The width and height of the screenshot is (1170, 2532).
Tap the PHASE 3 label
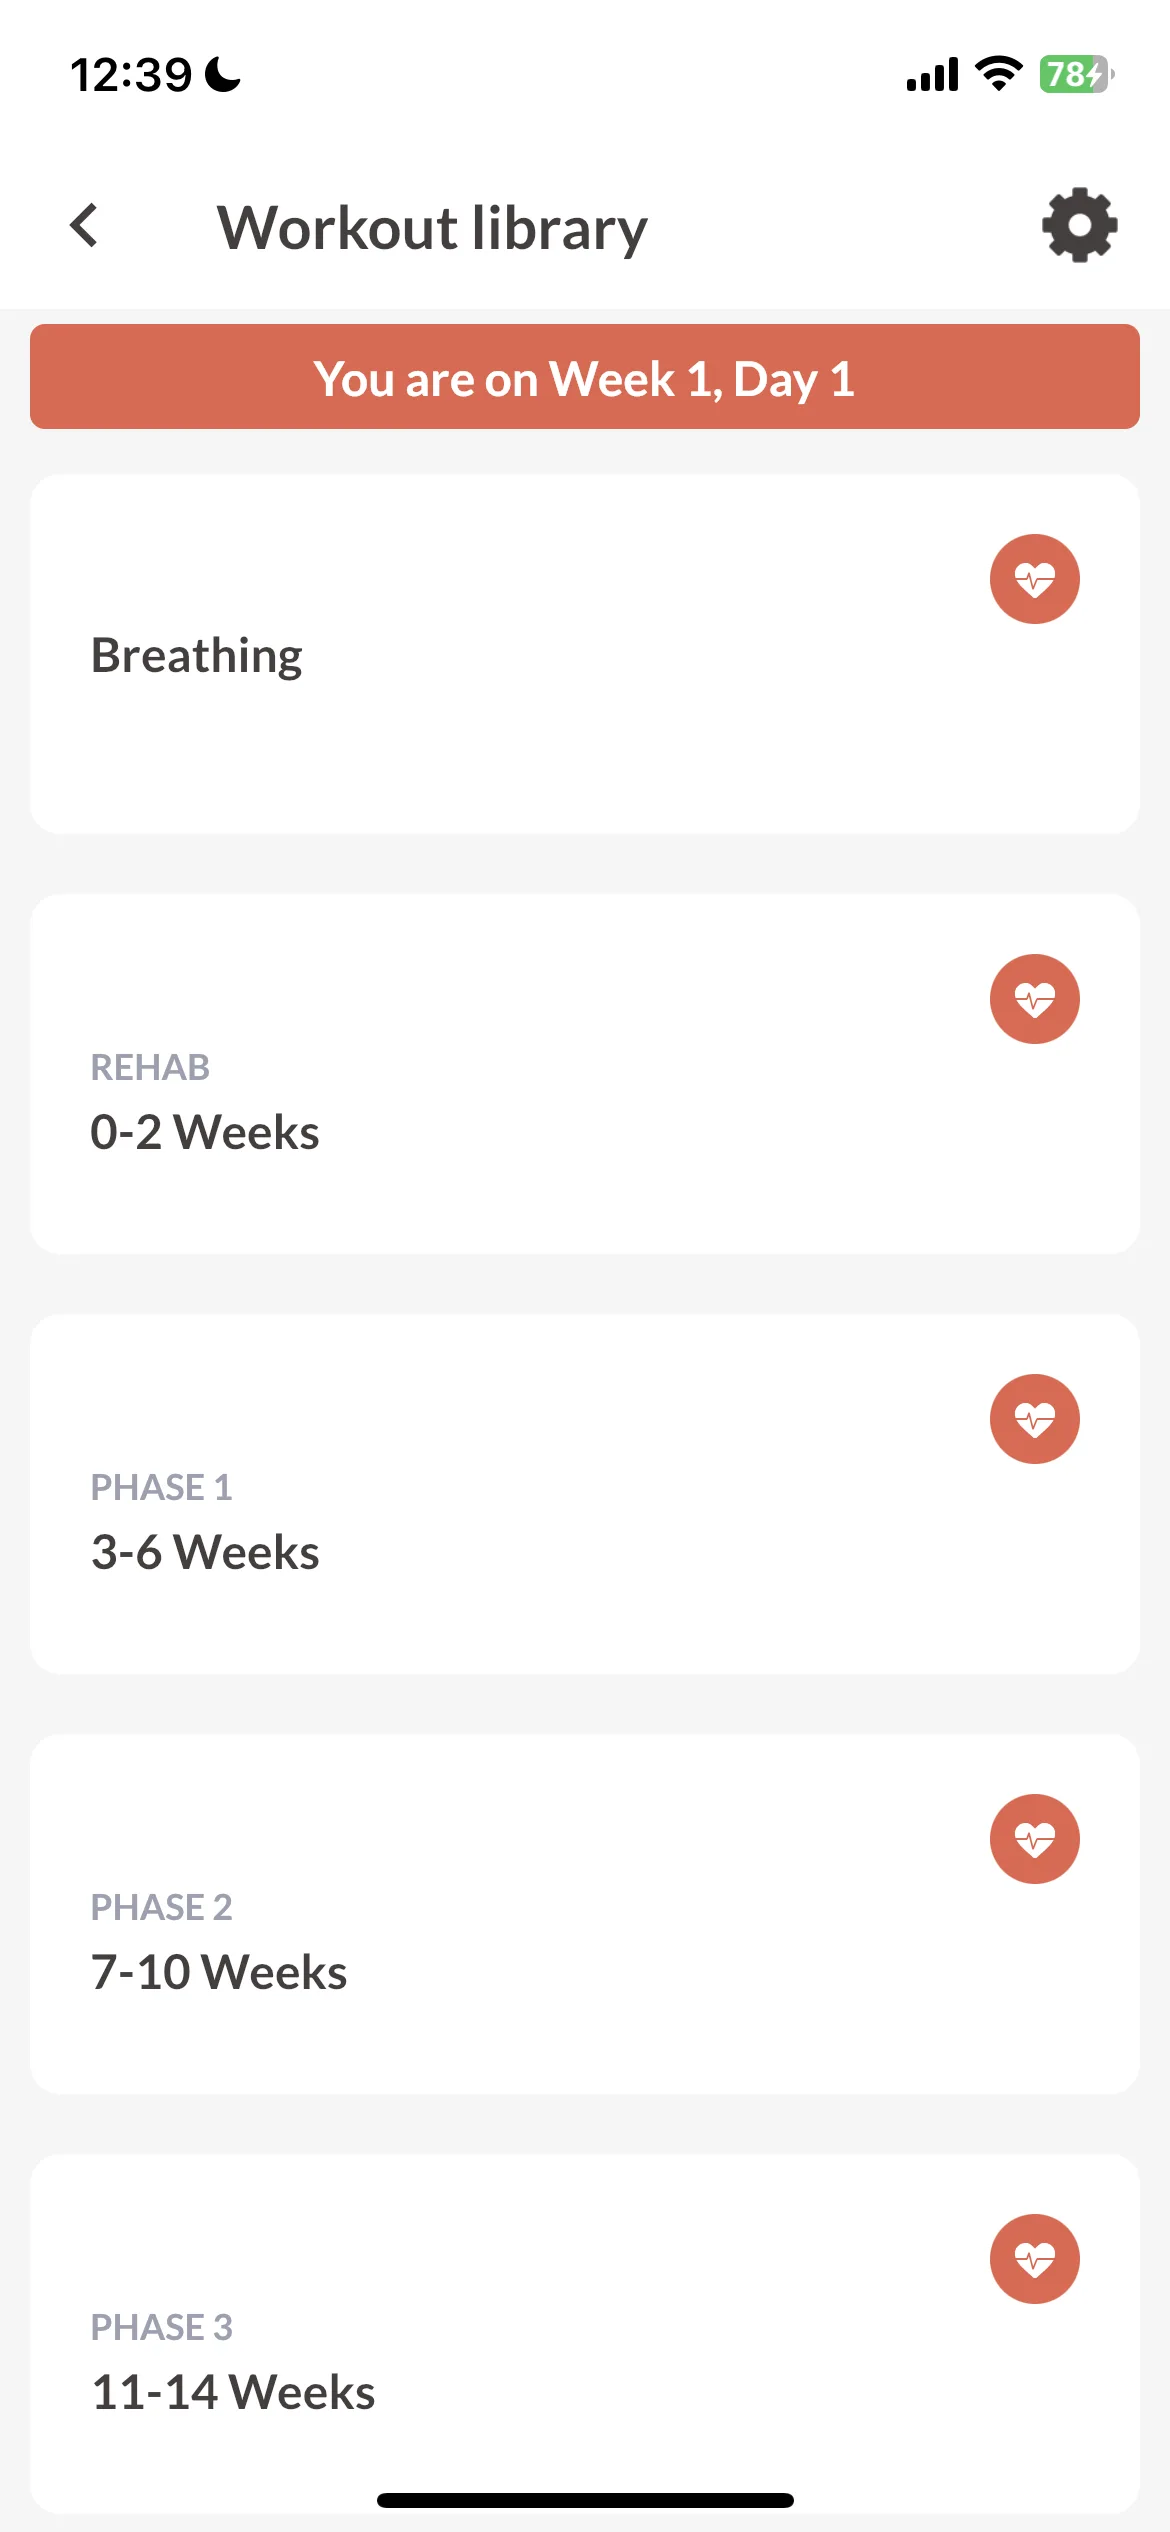tap(161, 2327)
